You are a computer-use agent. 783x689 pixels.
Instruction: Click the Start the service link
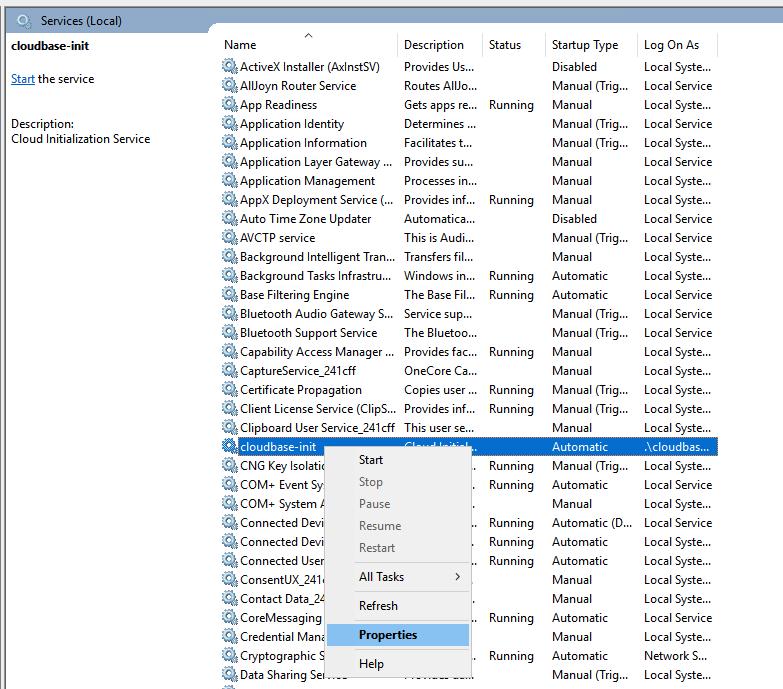(23, 79)
